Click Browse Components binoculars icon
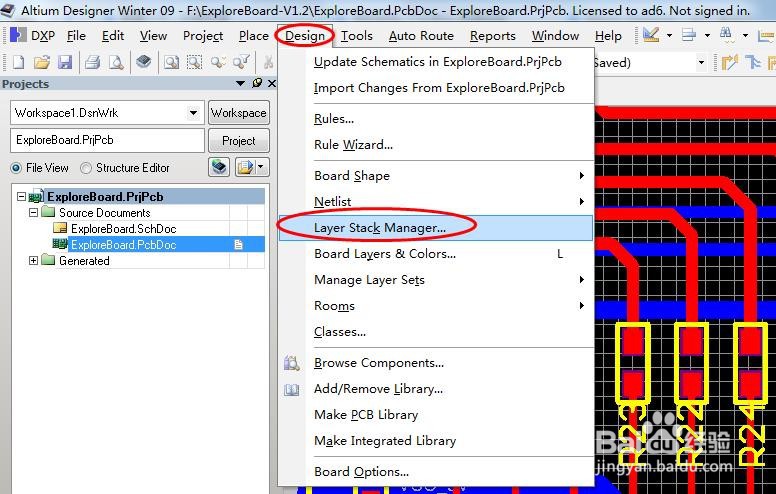 click(x=291, y=363)
